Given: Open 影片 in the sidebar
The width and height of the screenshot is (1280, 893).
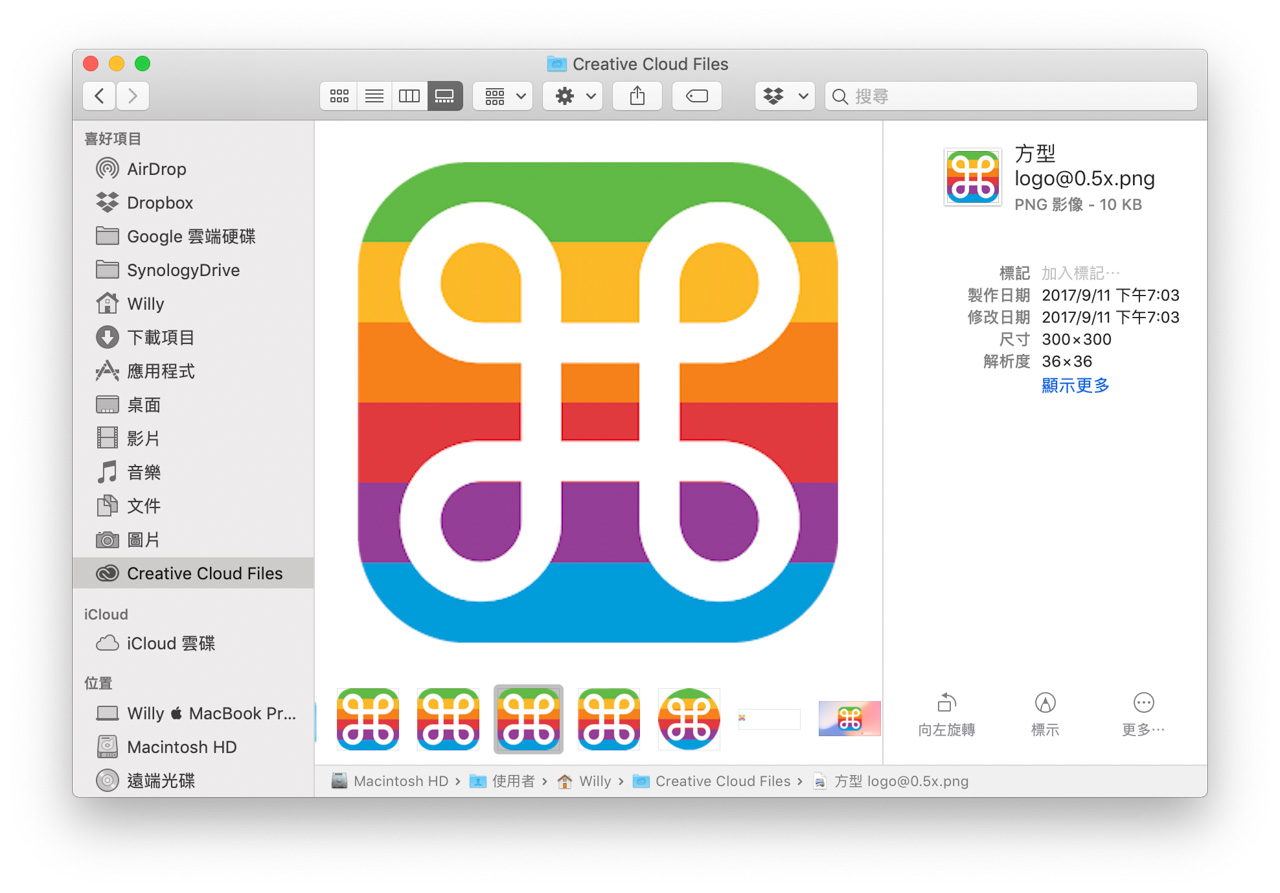Looking at the screenshot, I should click(x=193, y=438).
